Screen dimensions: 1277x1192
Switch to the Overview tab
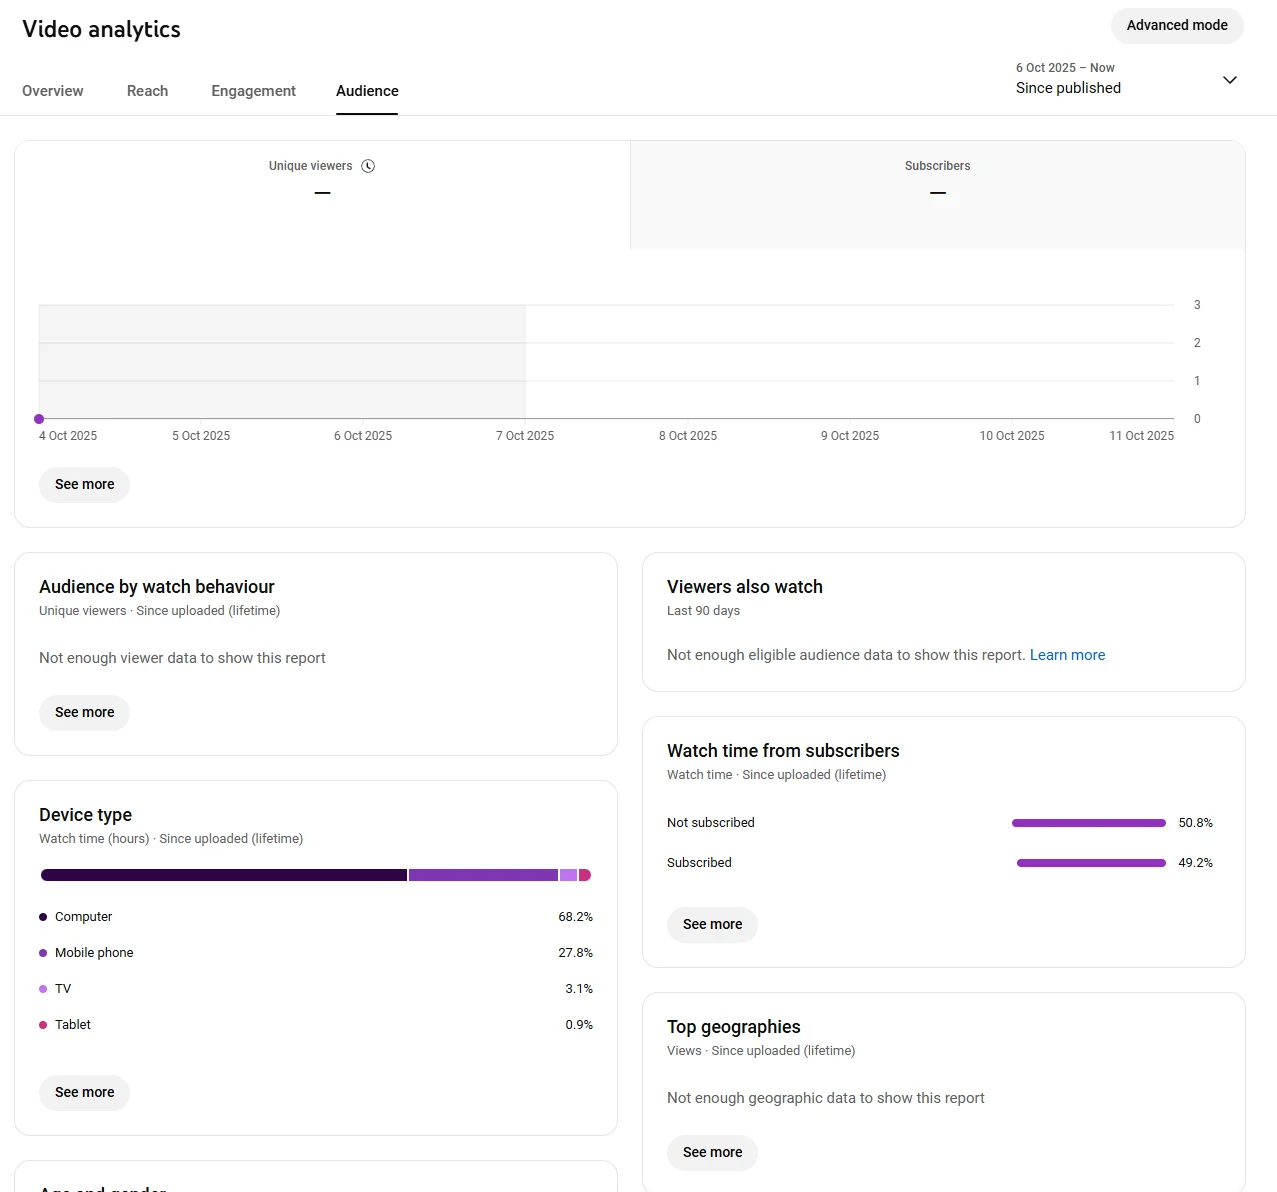[53, 91]
